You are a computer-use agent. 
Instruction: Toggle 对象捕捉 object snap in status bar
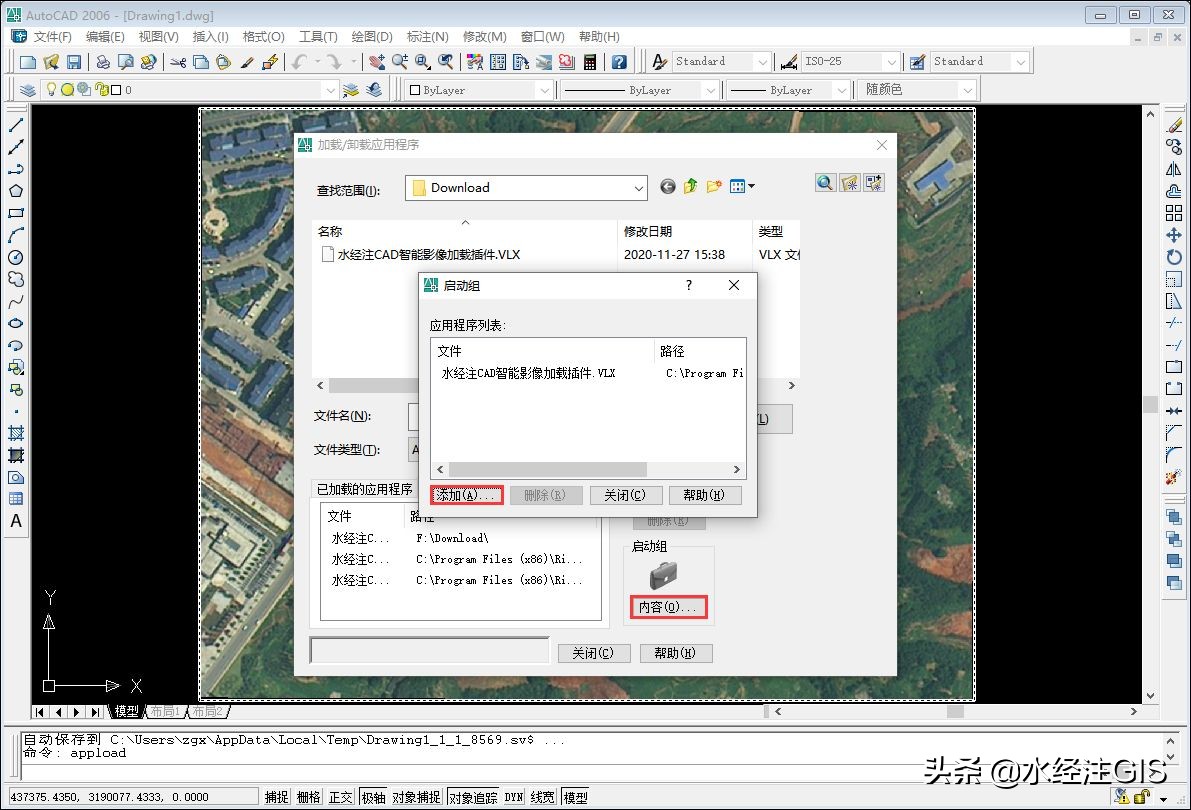416,797
